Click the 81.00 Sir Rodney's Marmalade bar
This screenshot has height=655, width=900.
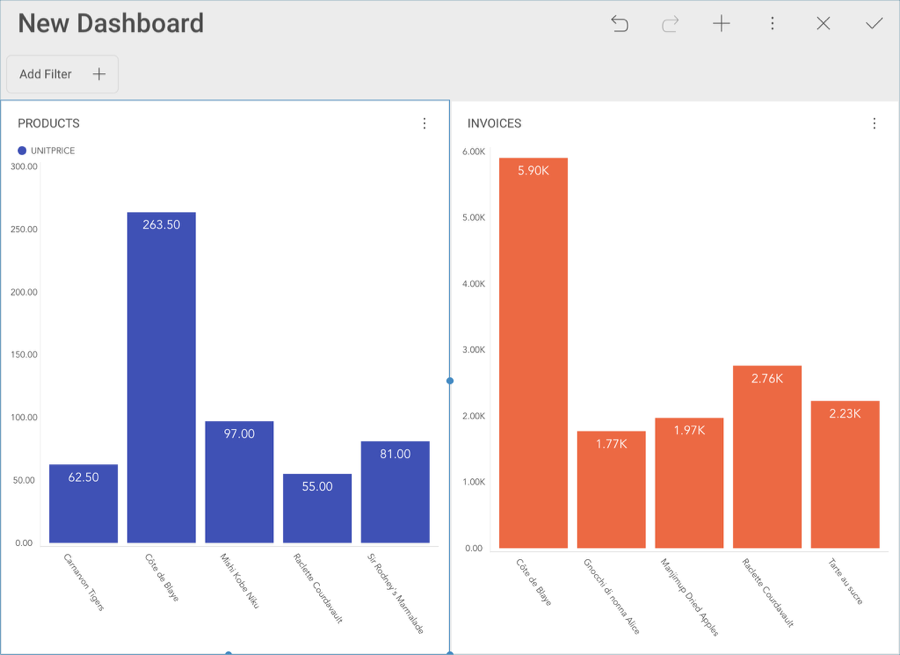click(395, 492)
